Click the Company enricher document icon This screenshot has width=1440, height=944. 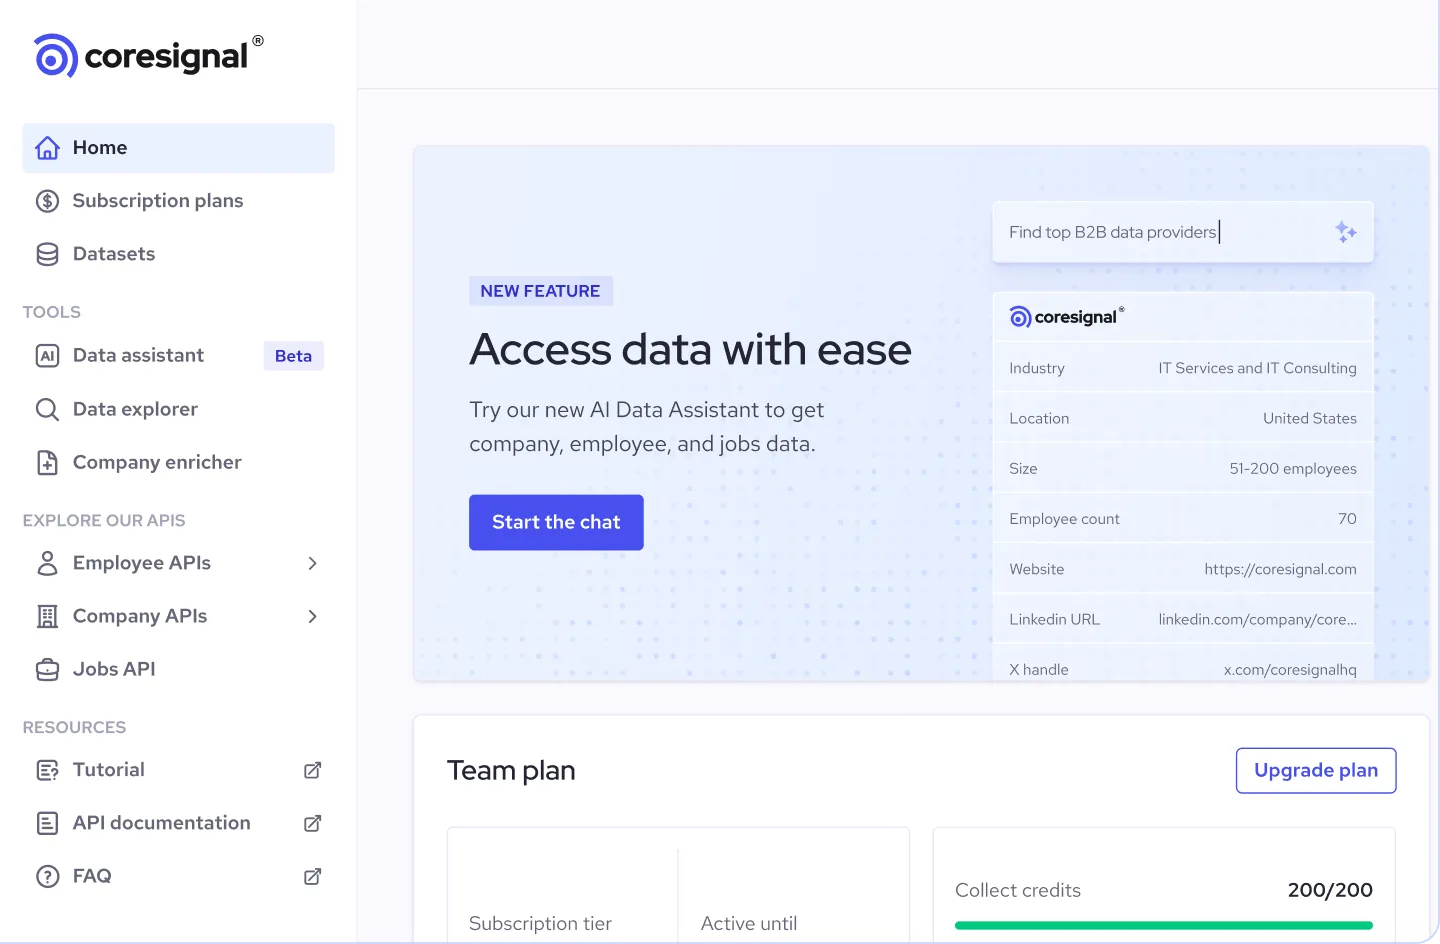tap(47, 462)
